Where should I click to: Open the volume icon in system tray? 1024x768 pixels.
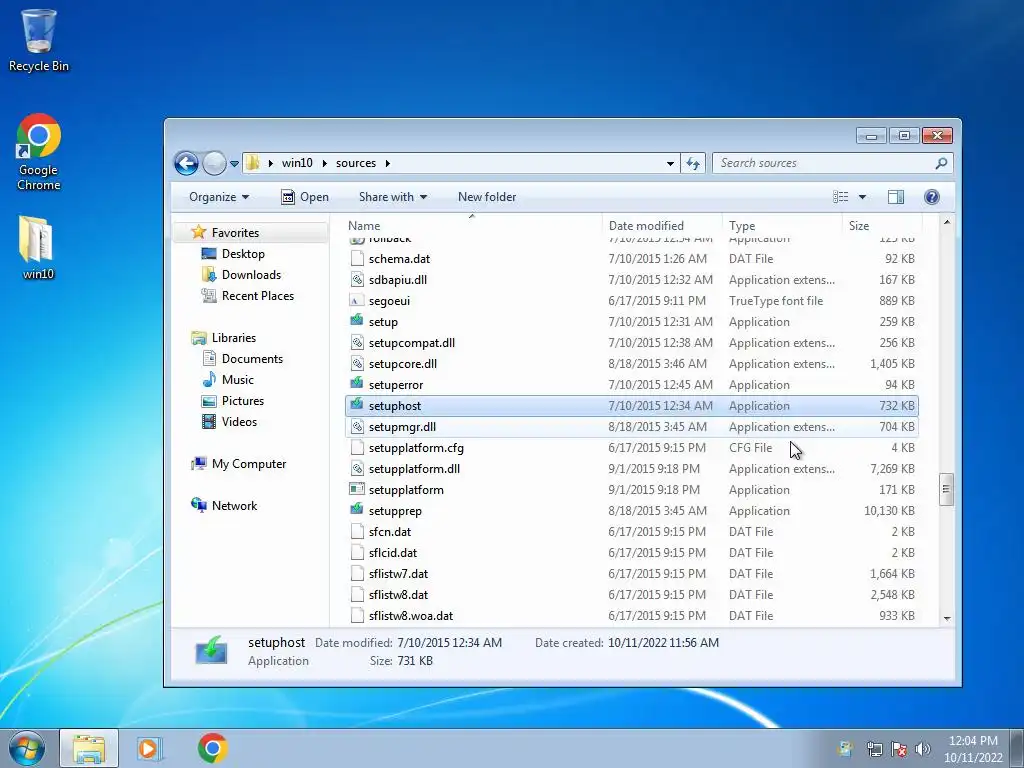[x=923, y=749]
